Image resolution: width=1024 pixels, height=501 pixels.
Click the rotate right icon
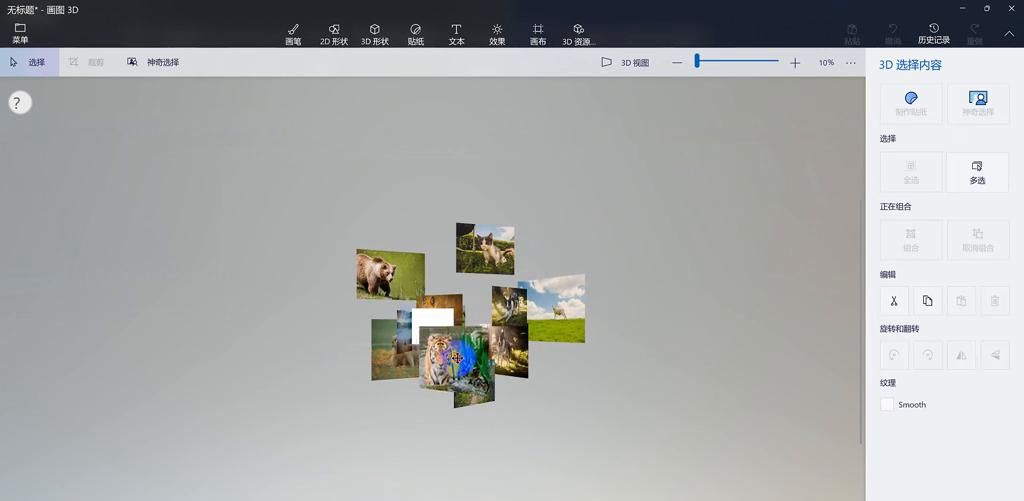click(927, 355)
